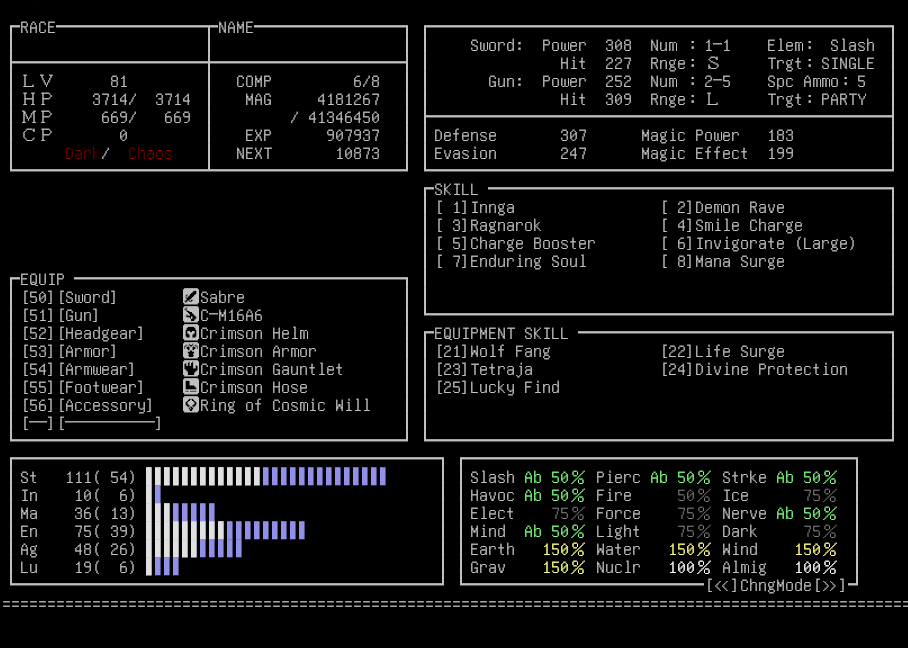Click the sword icon beside Sabre

tap(191, 297)
